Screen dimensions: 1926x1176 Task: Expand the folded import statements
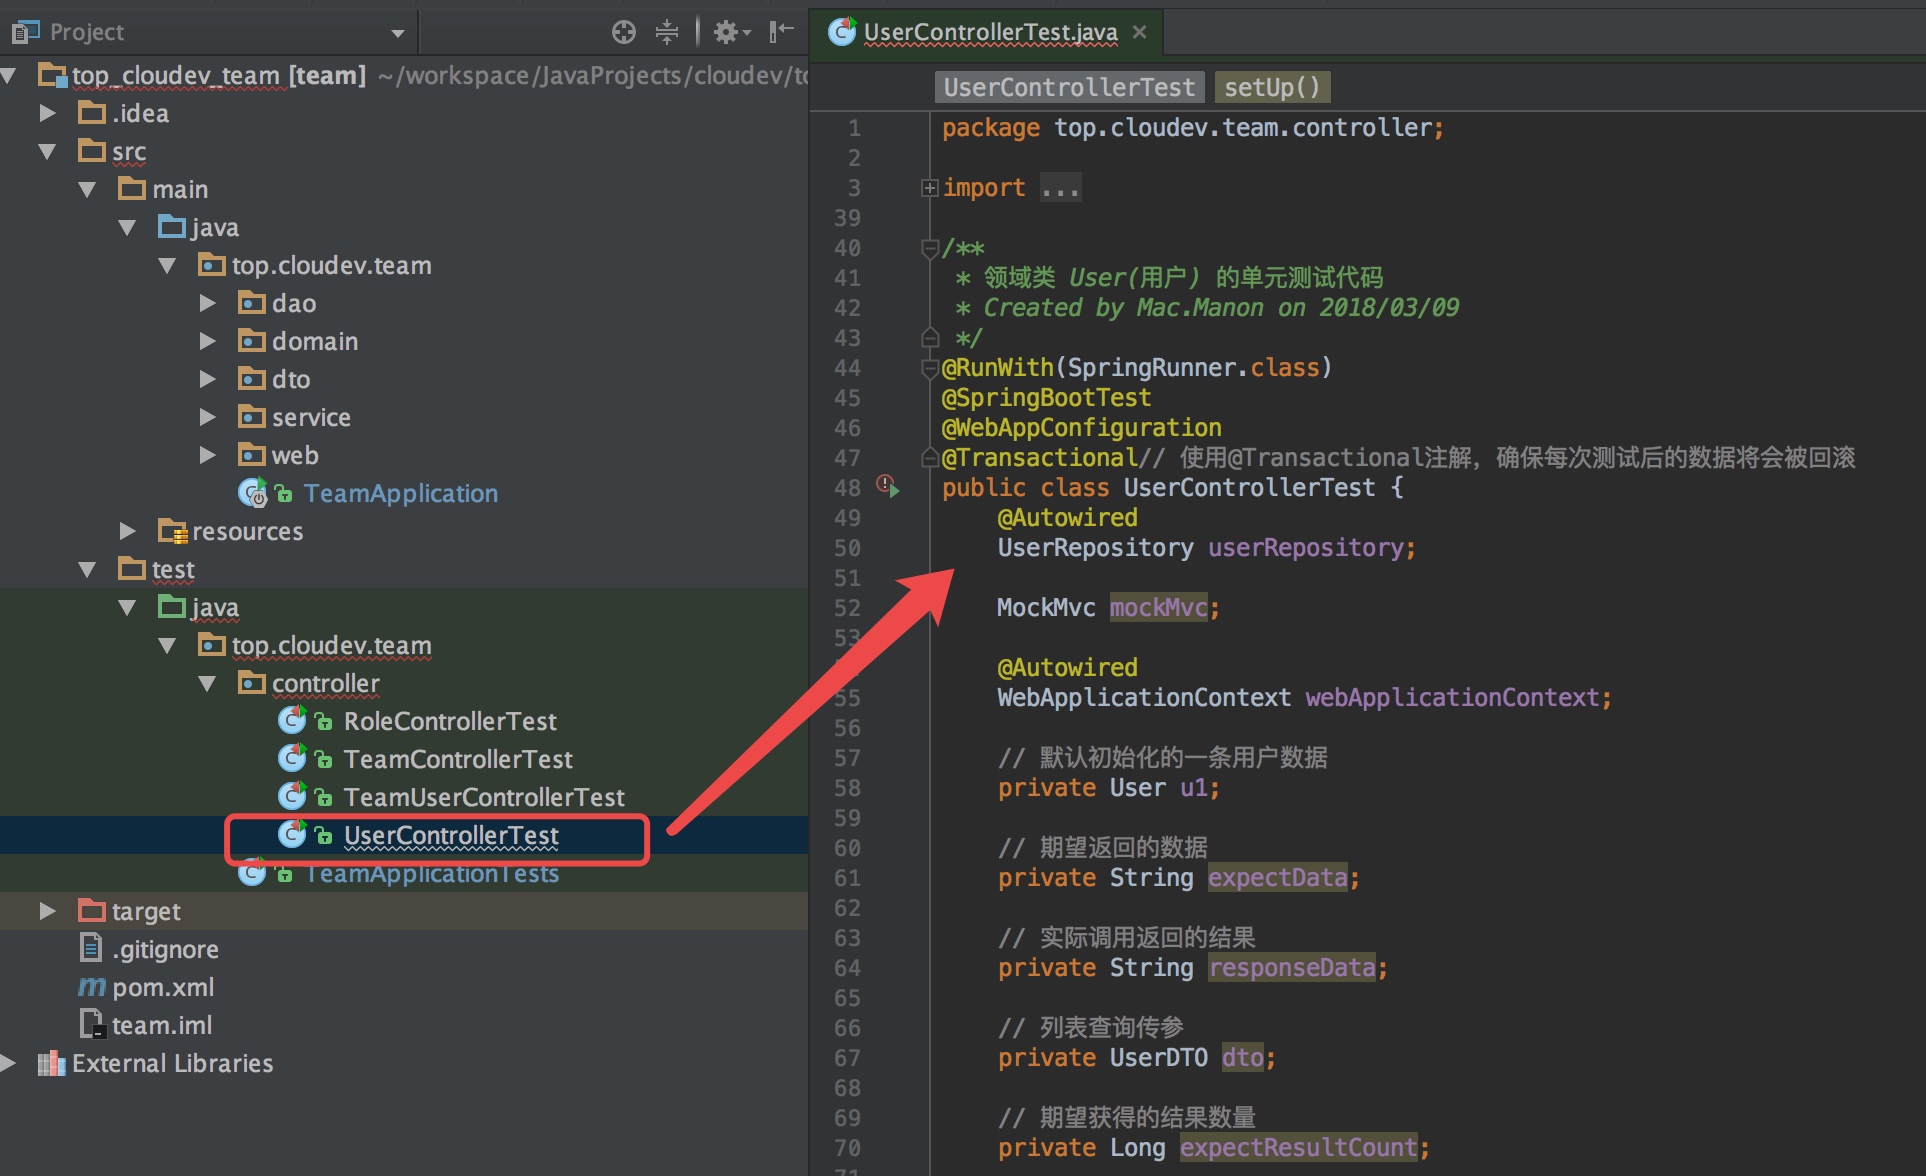[929, 188]
